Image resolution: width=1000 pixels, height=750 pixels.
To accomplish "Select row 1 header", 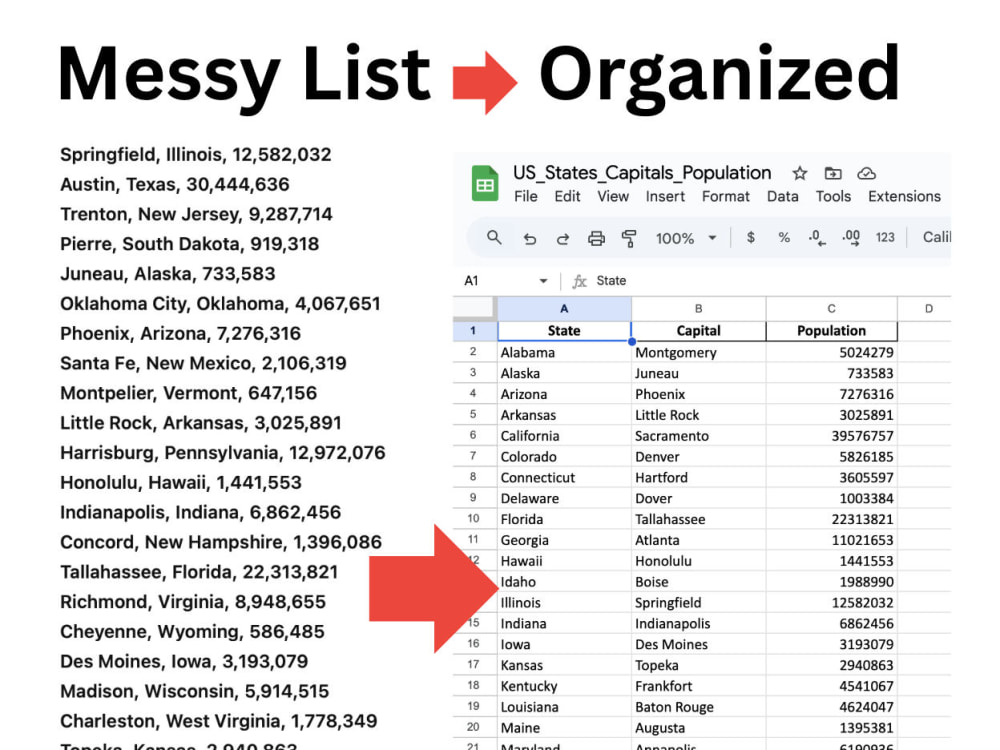I will [x=475, y=330].
